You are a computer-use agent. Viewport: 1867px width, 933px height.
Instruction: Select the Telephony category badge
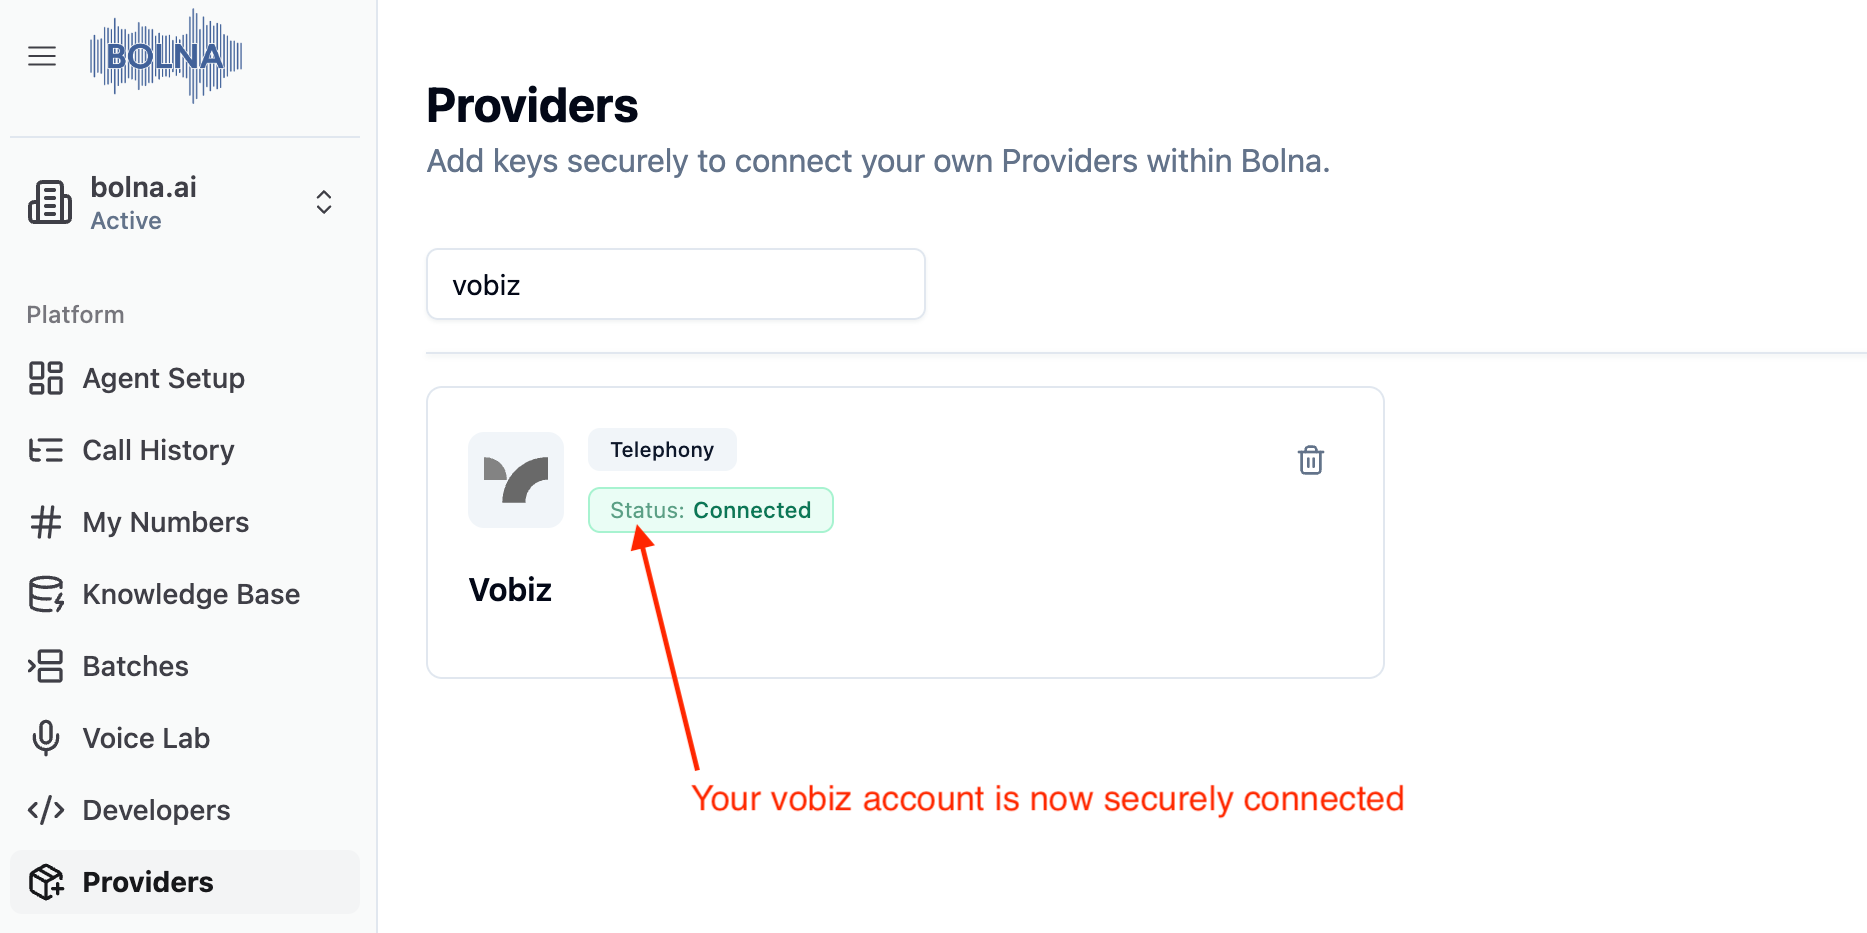click(662, 449)
